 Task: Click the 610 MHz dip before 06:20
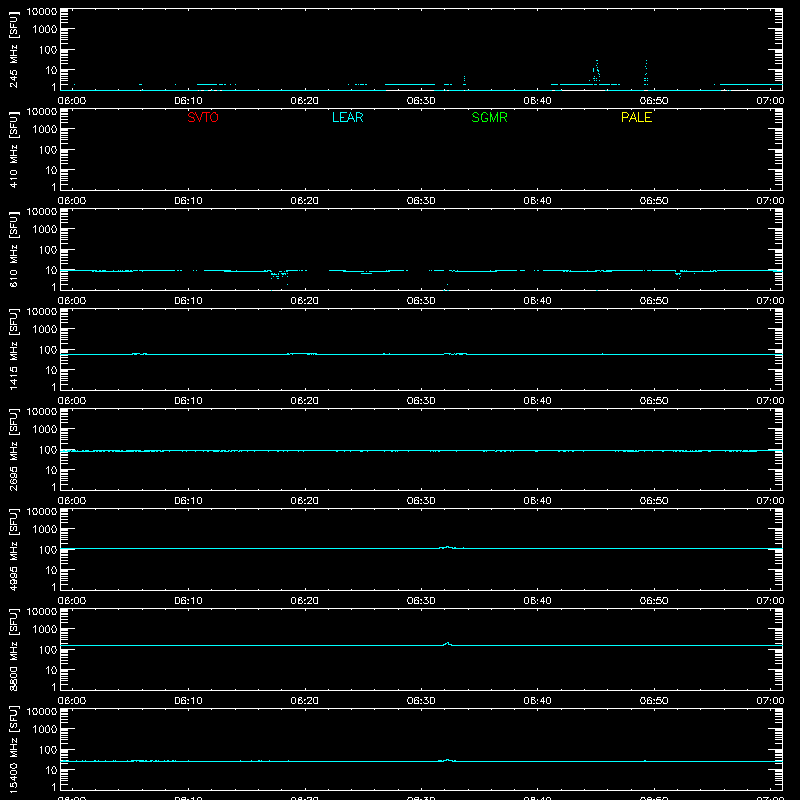point(279,276)
